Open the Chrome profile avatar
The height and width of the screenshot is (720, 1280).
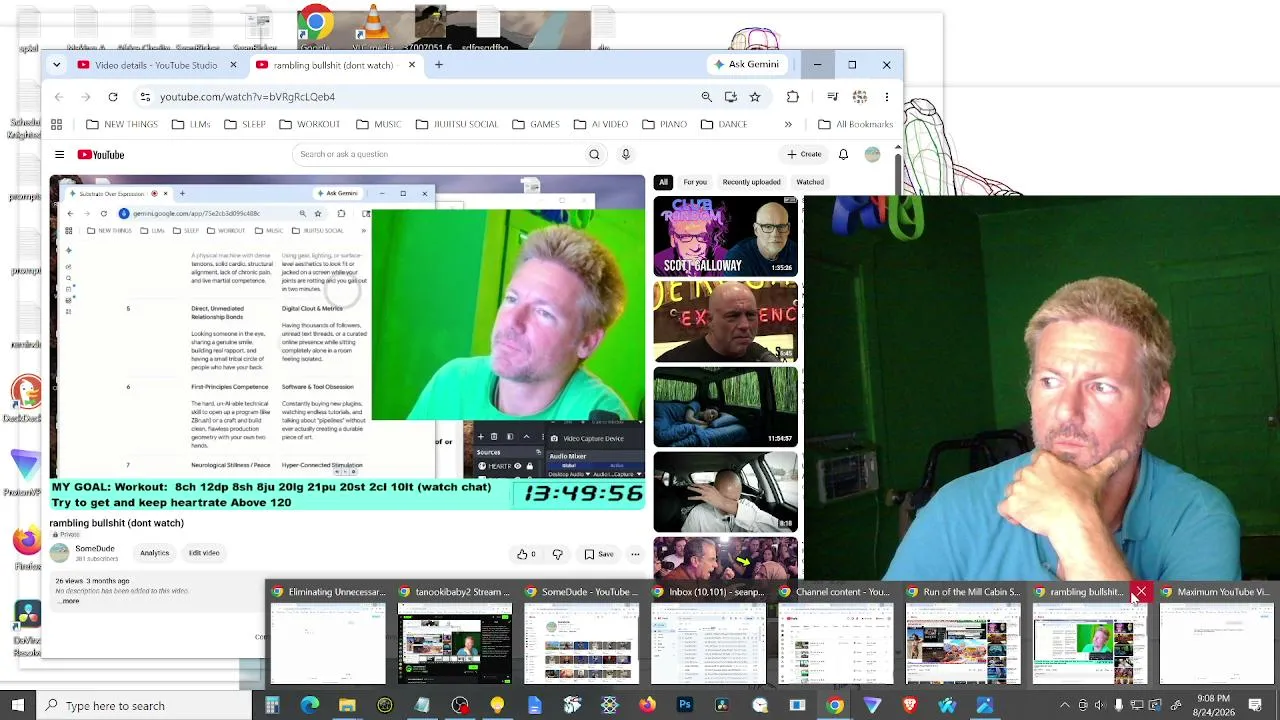click(x=859, y=97)
